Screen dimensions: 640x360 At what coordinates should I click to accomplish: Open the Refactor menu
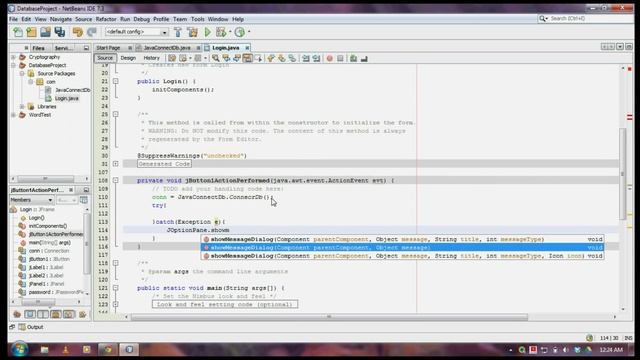coord(106,19)
